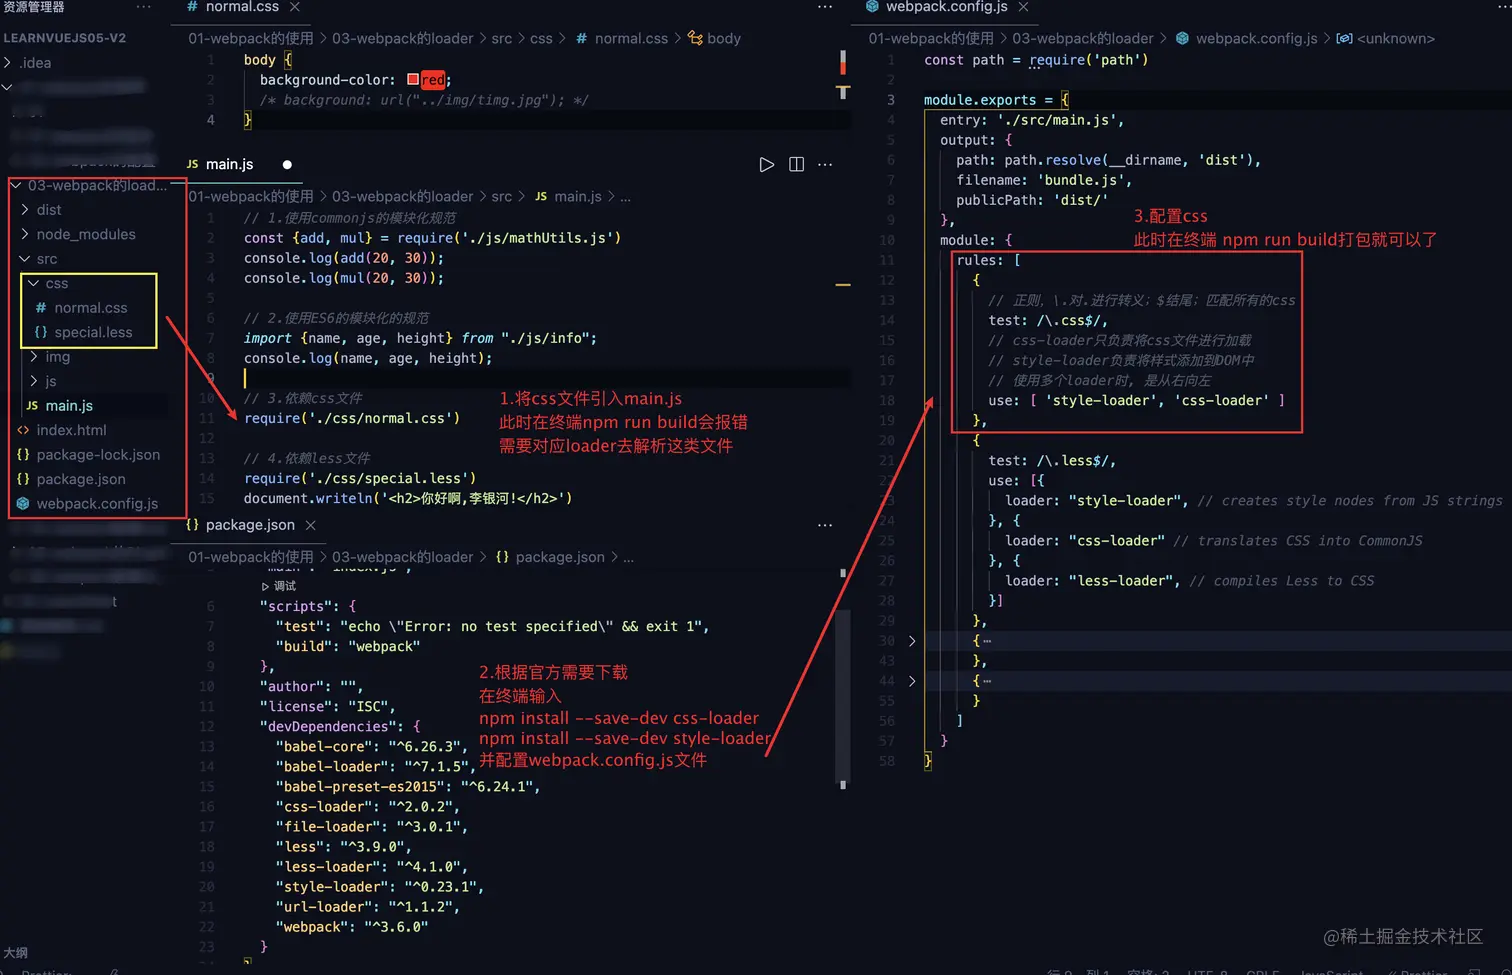Collapse the css folder in explorer
The height and width of the screenshot is (975, 1512).
(x=34, y=283)
